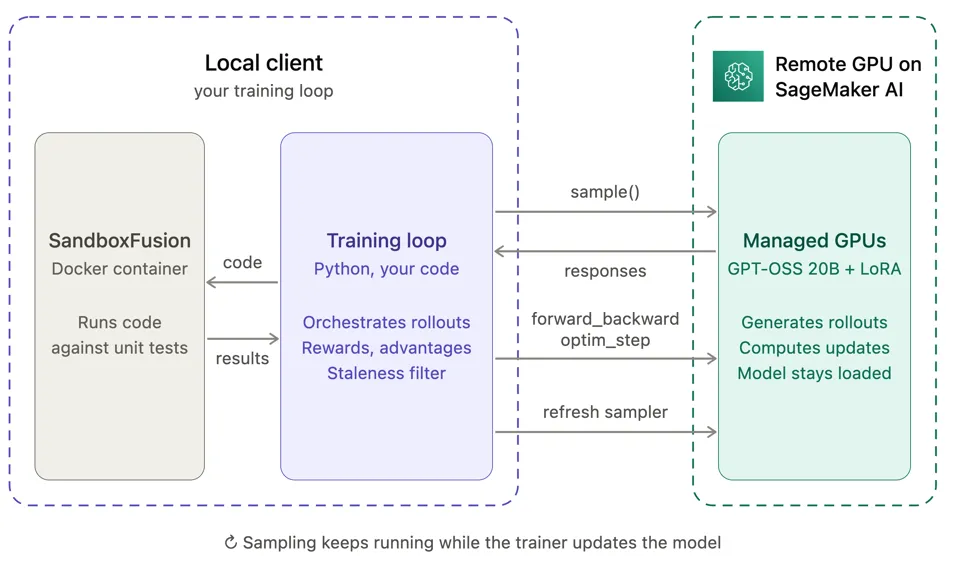Click the sample() arrow pointing to Managed GPUs
The image size is (960, 564).
(606, 212)
